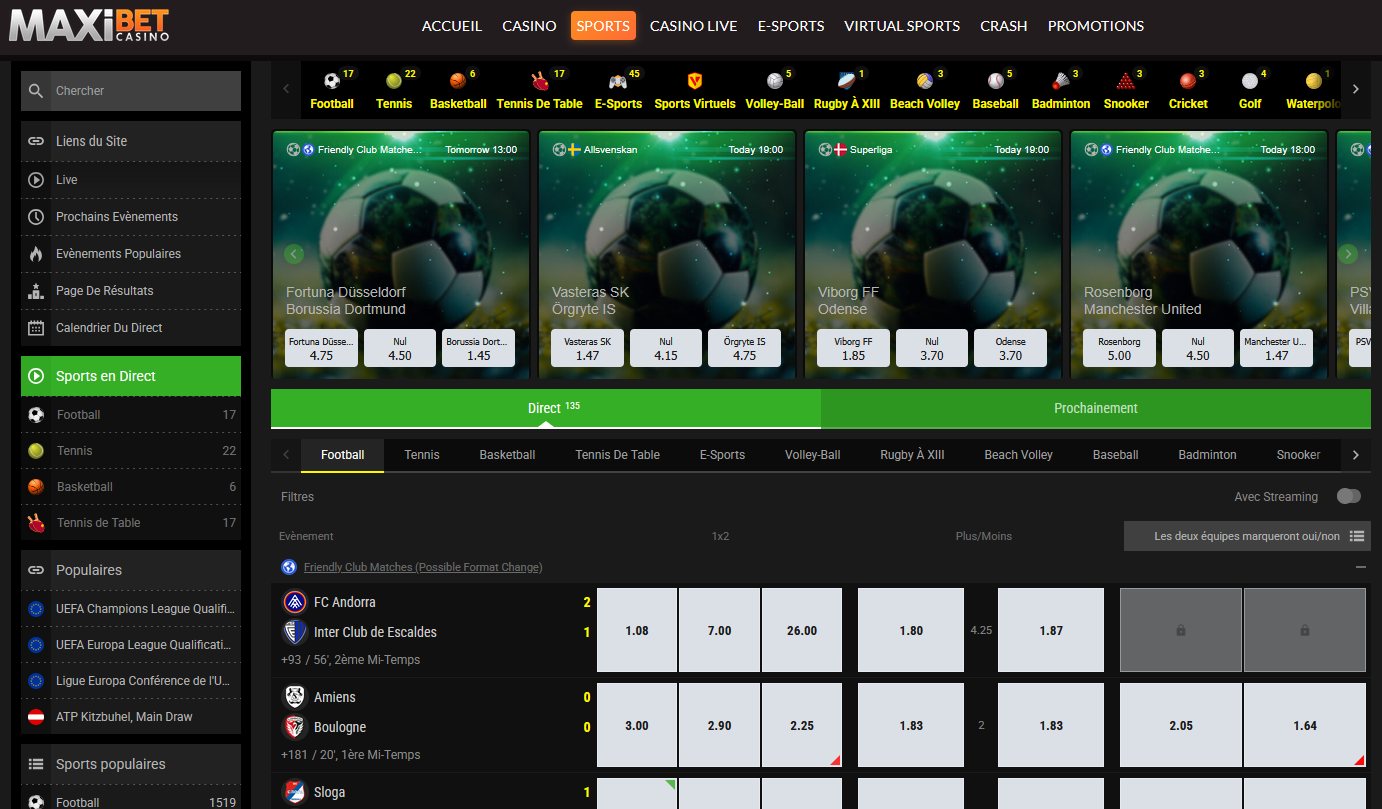Click the Page De Résultats podium icon
This screenshot has width=1382, height=809.
[x=36, y=291]
